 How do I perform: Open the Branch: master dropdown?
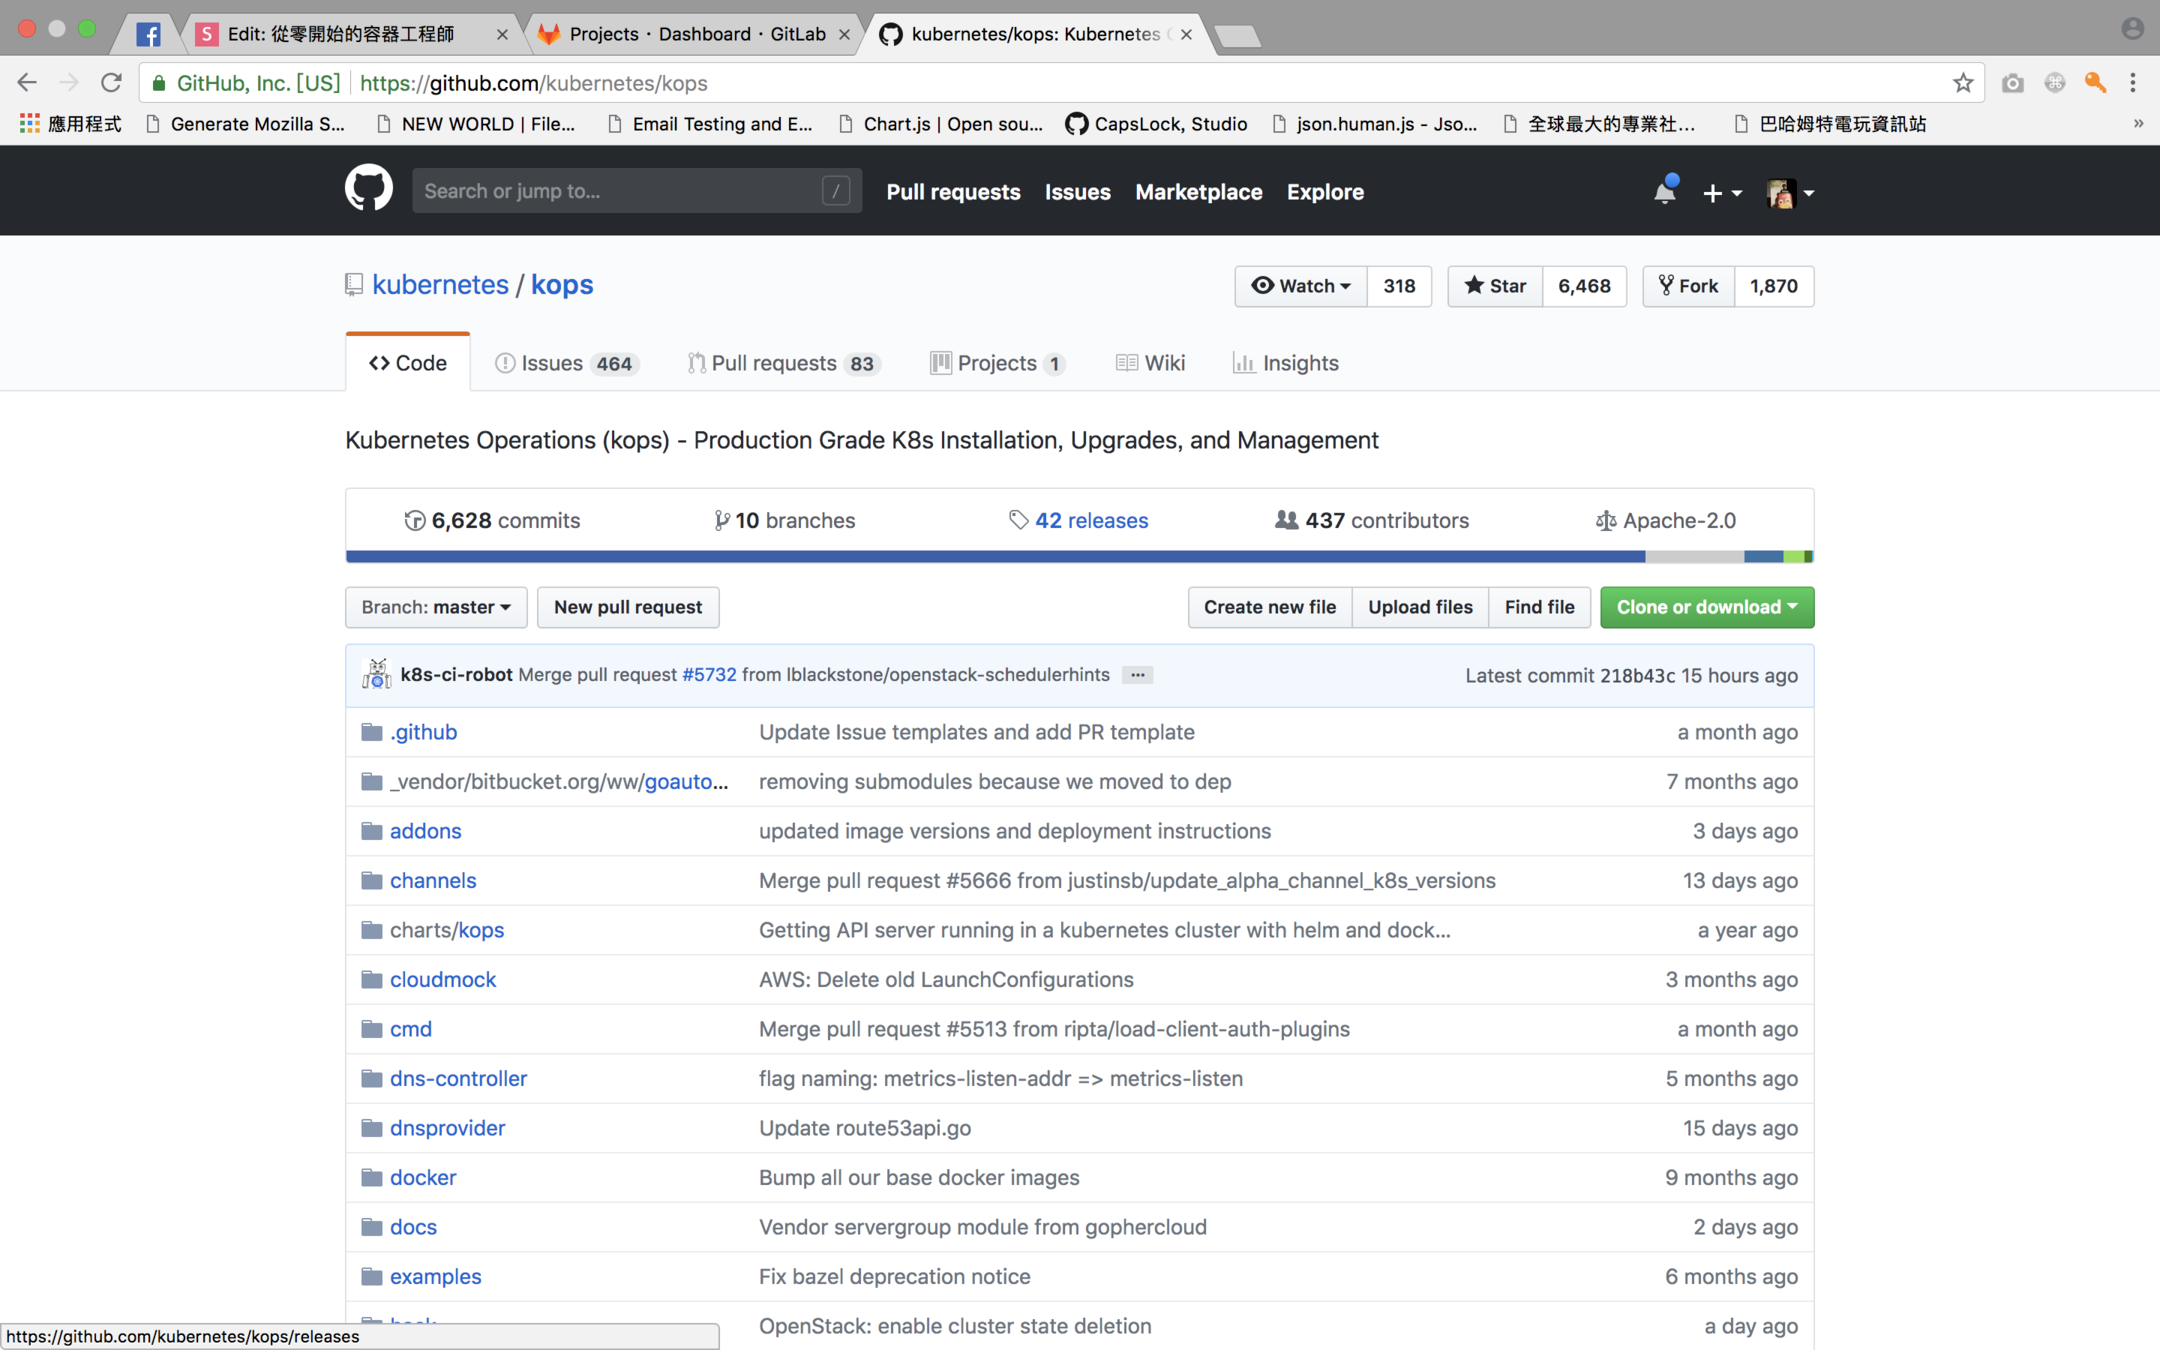(x=436, y=607)
